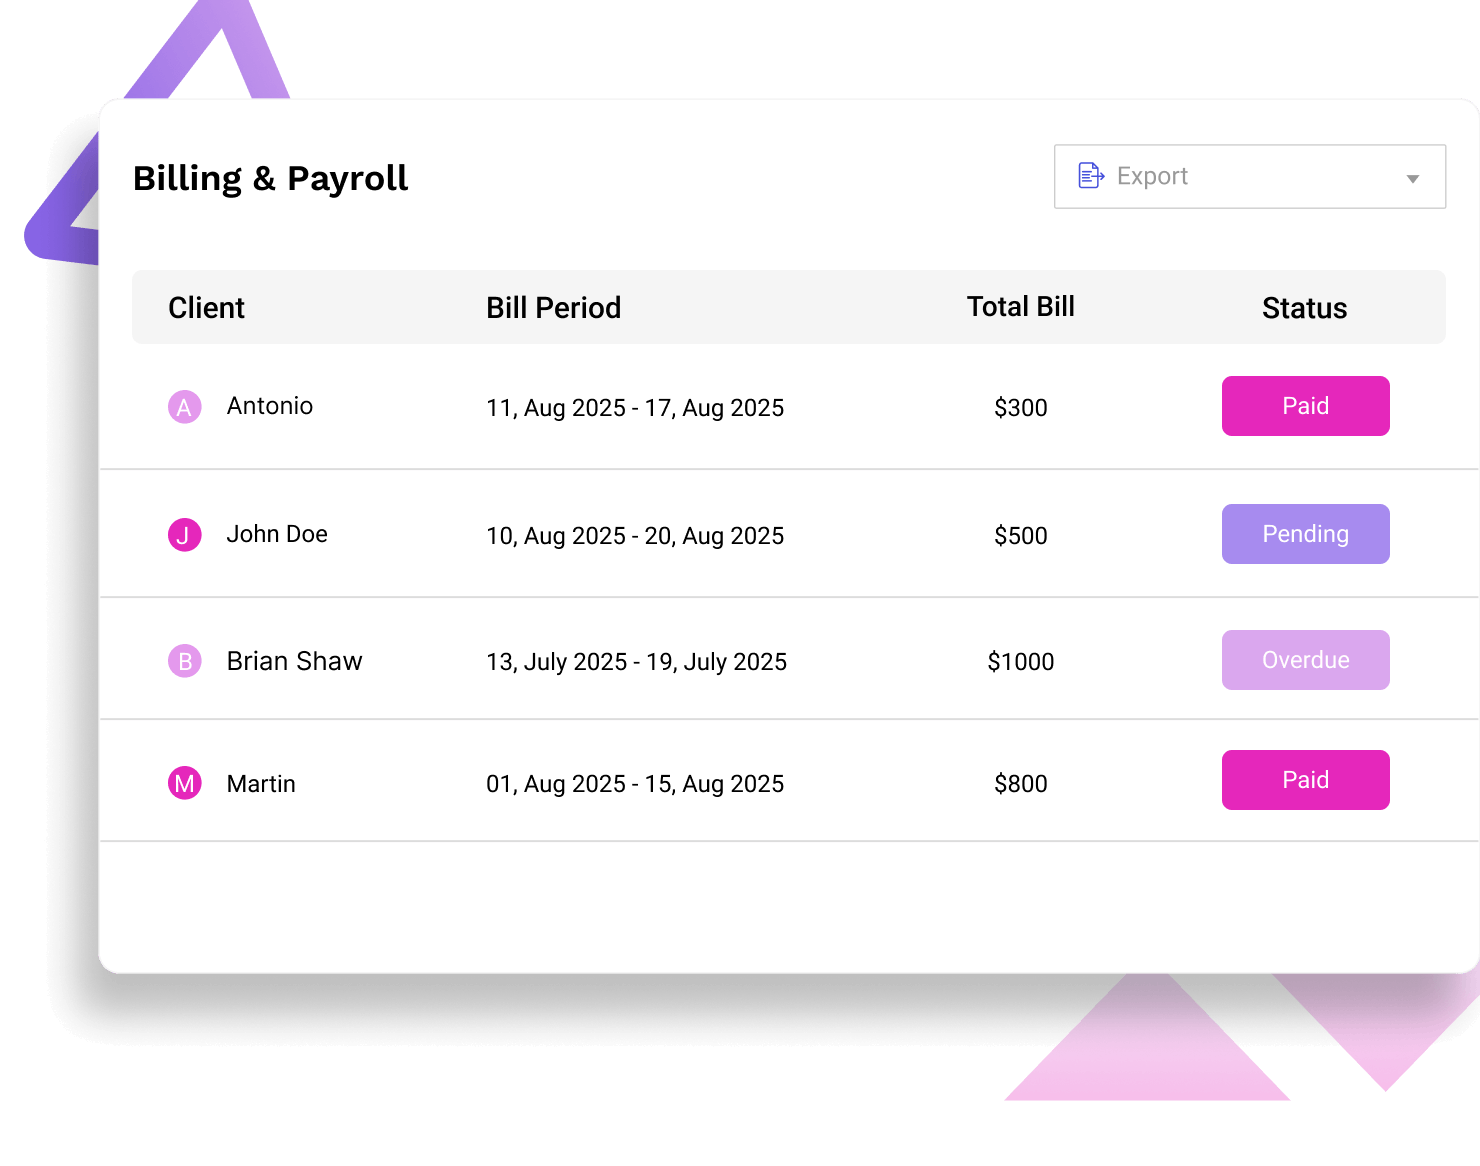Toggle Brian Shaw's Overdue status
Viewport: 1480px width, 1166px height.
(1305, 660)
